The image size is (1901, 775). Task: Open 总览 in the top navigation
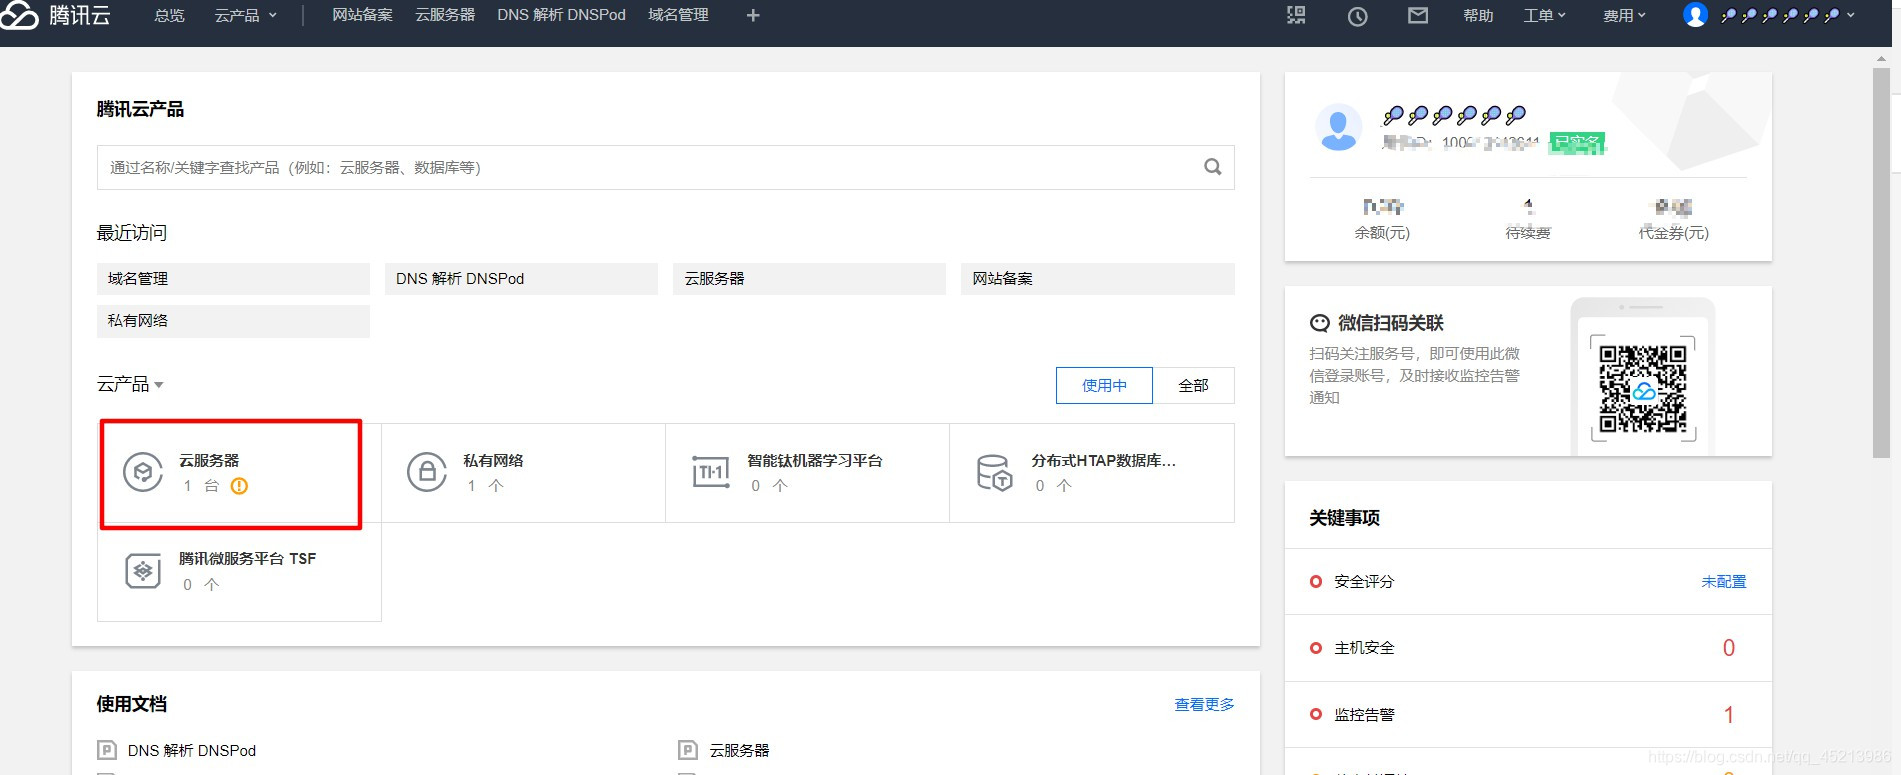[169, 15]
